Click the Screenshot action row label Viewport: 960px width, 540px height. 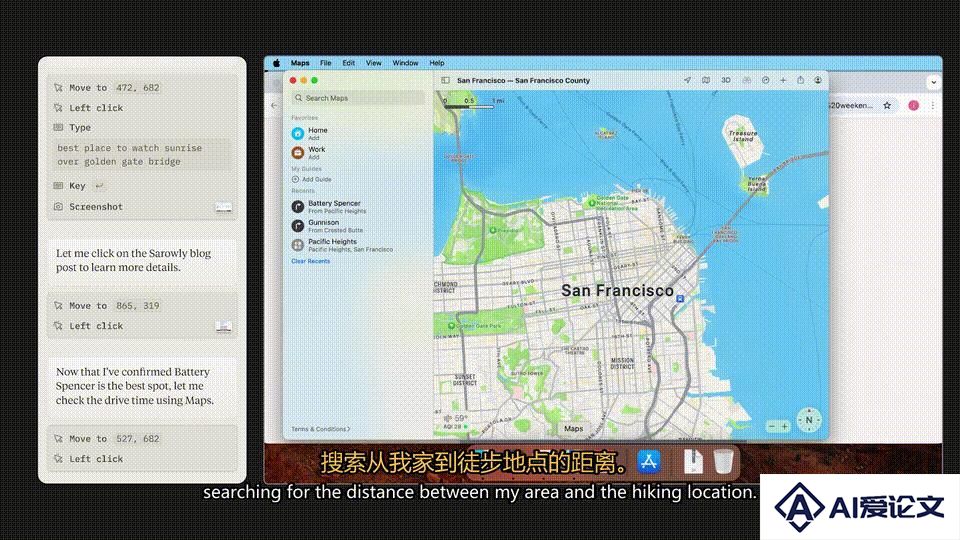point(96,207)
